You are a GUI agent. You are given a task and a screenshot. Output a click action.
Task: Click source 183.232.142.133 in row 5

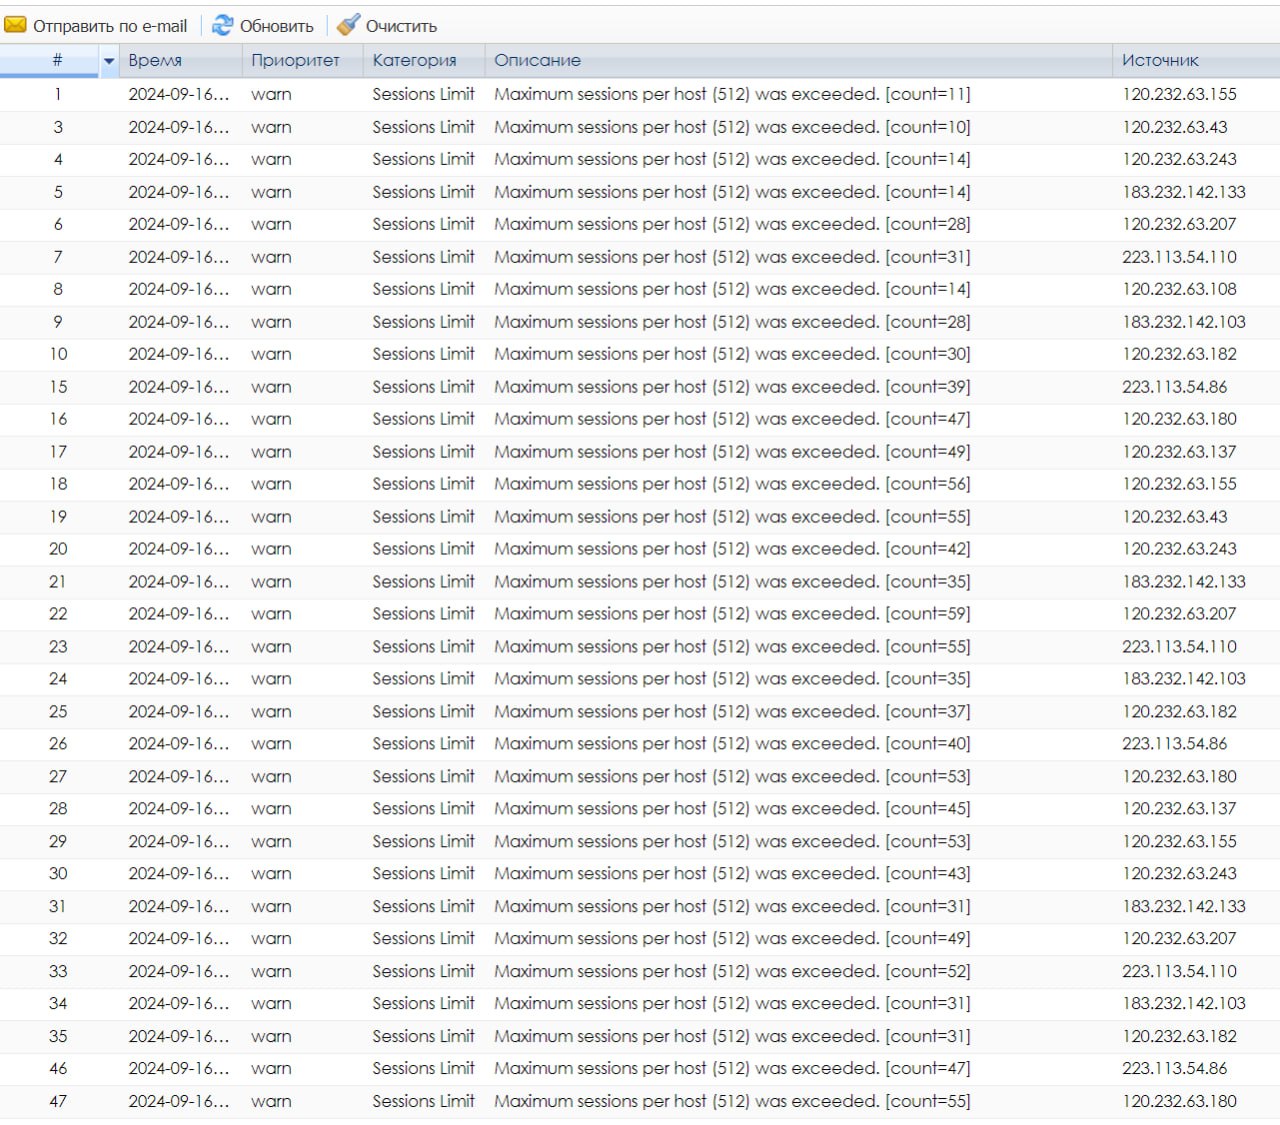click(x=1183, y=192)
